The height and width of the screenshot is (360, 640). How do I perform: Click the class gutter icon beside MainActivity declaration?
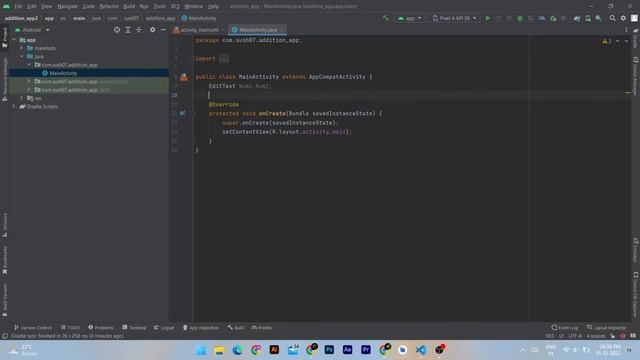click(184, 77)
